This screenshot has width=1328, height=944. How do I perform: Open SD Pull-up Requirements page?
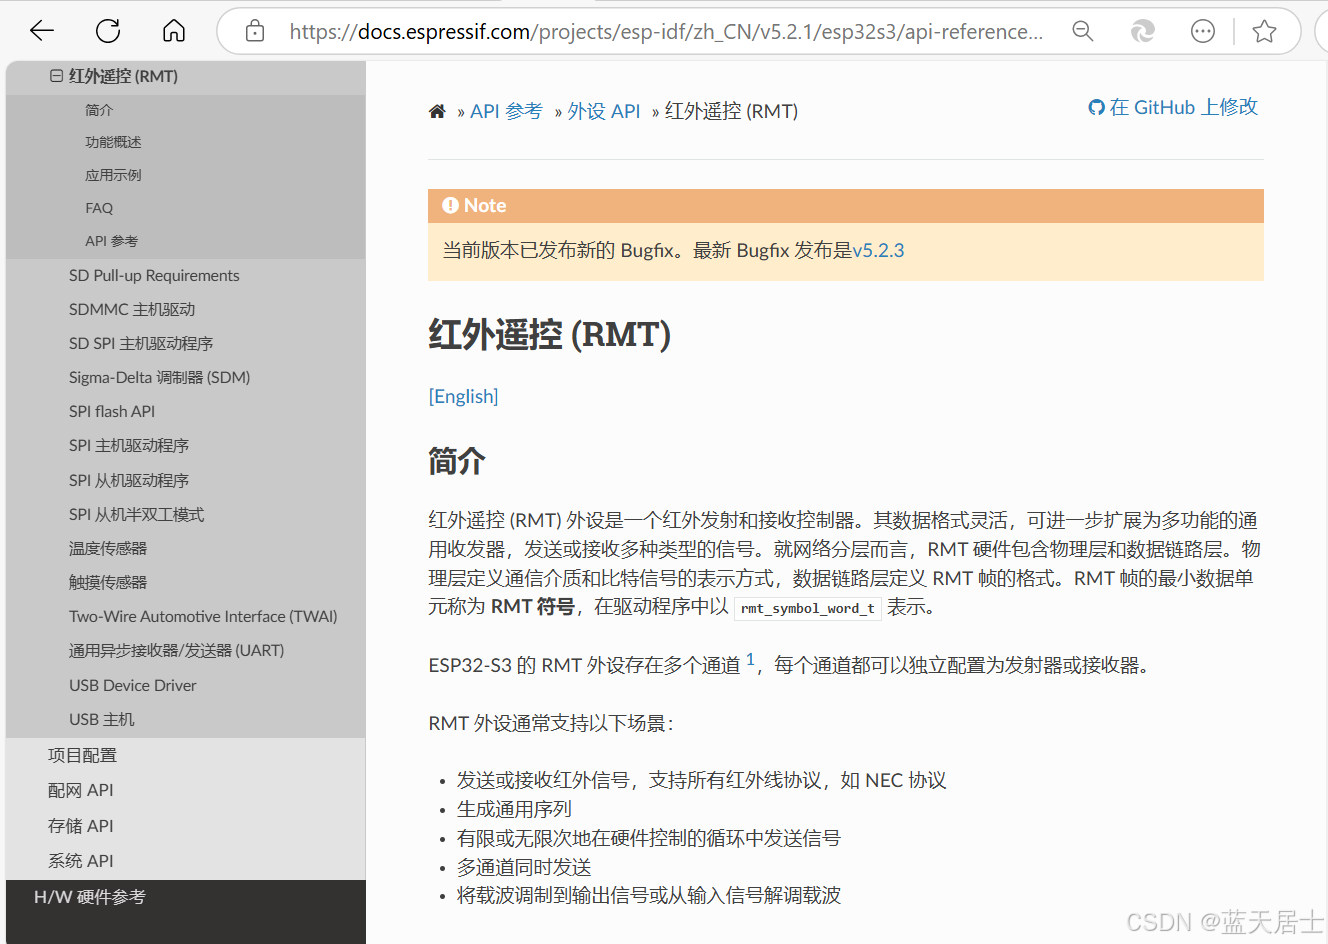[x=154, y=275]
